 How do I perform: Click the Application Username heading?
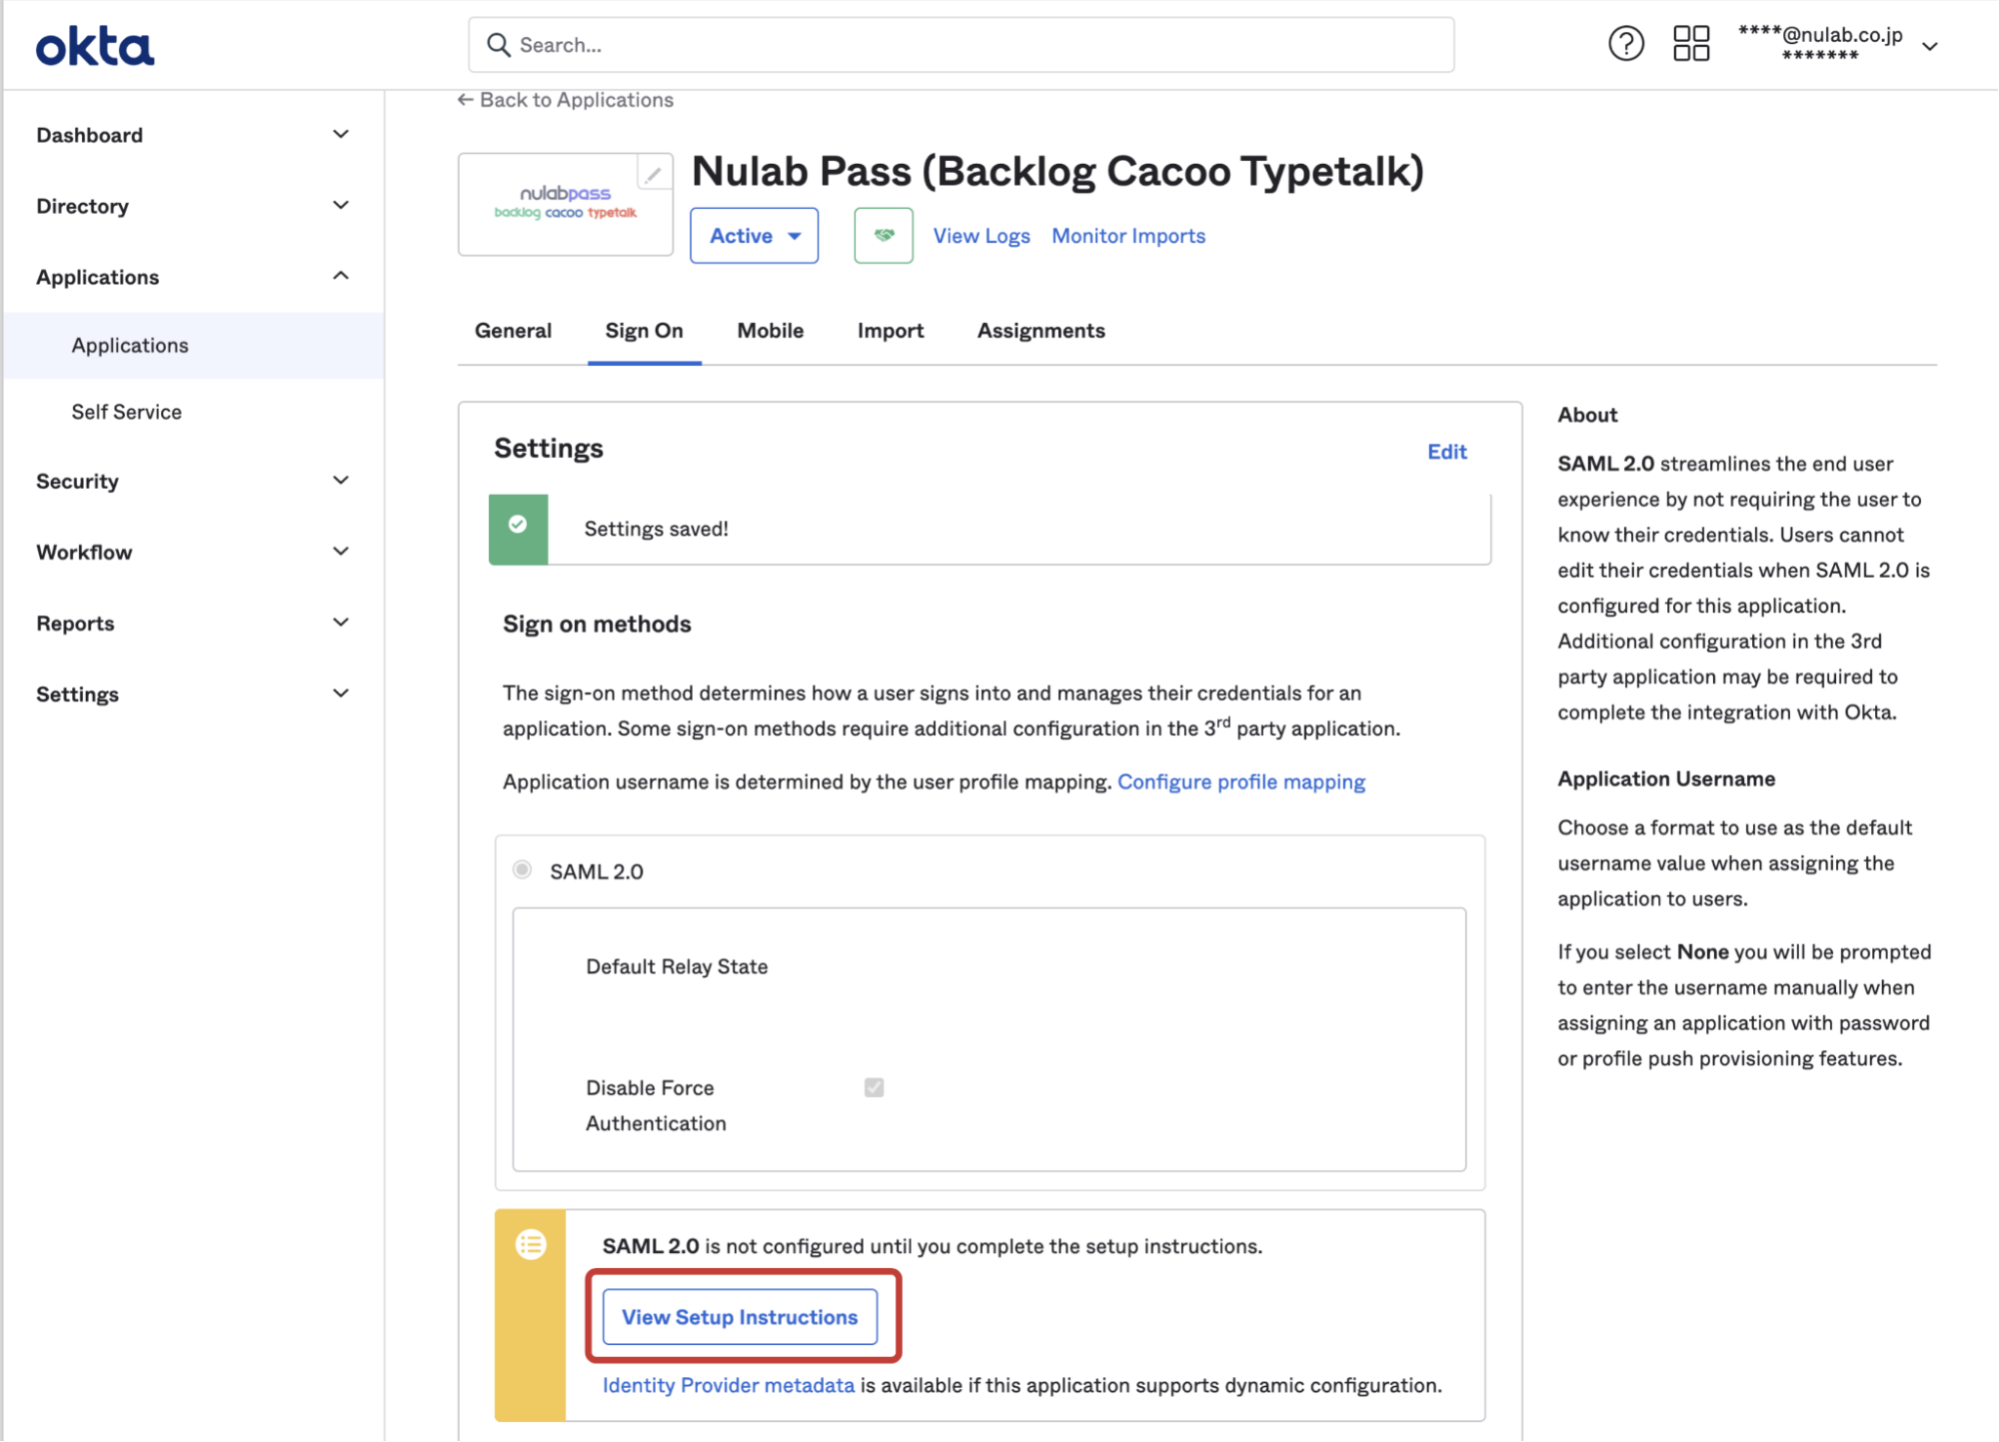1666,779
